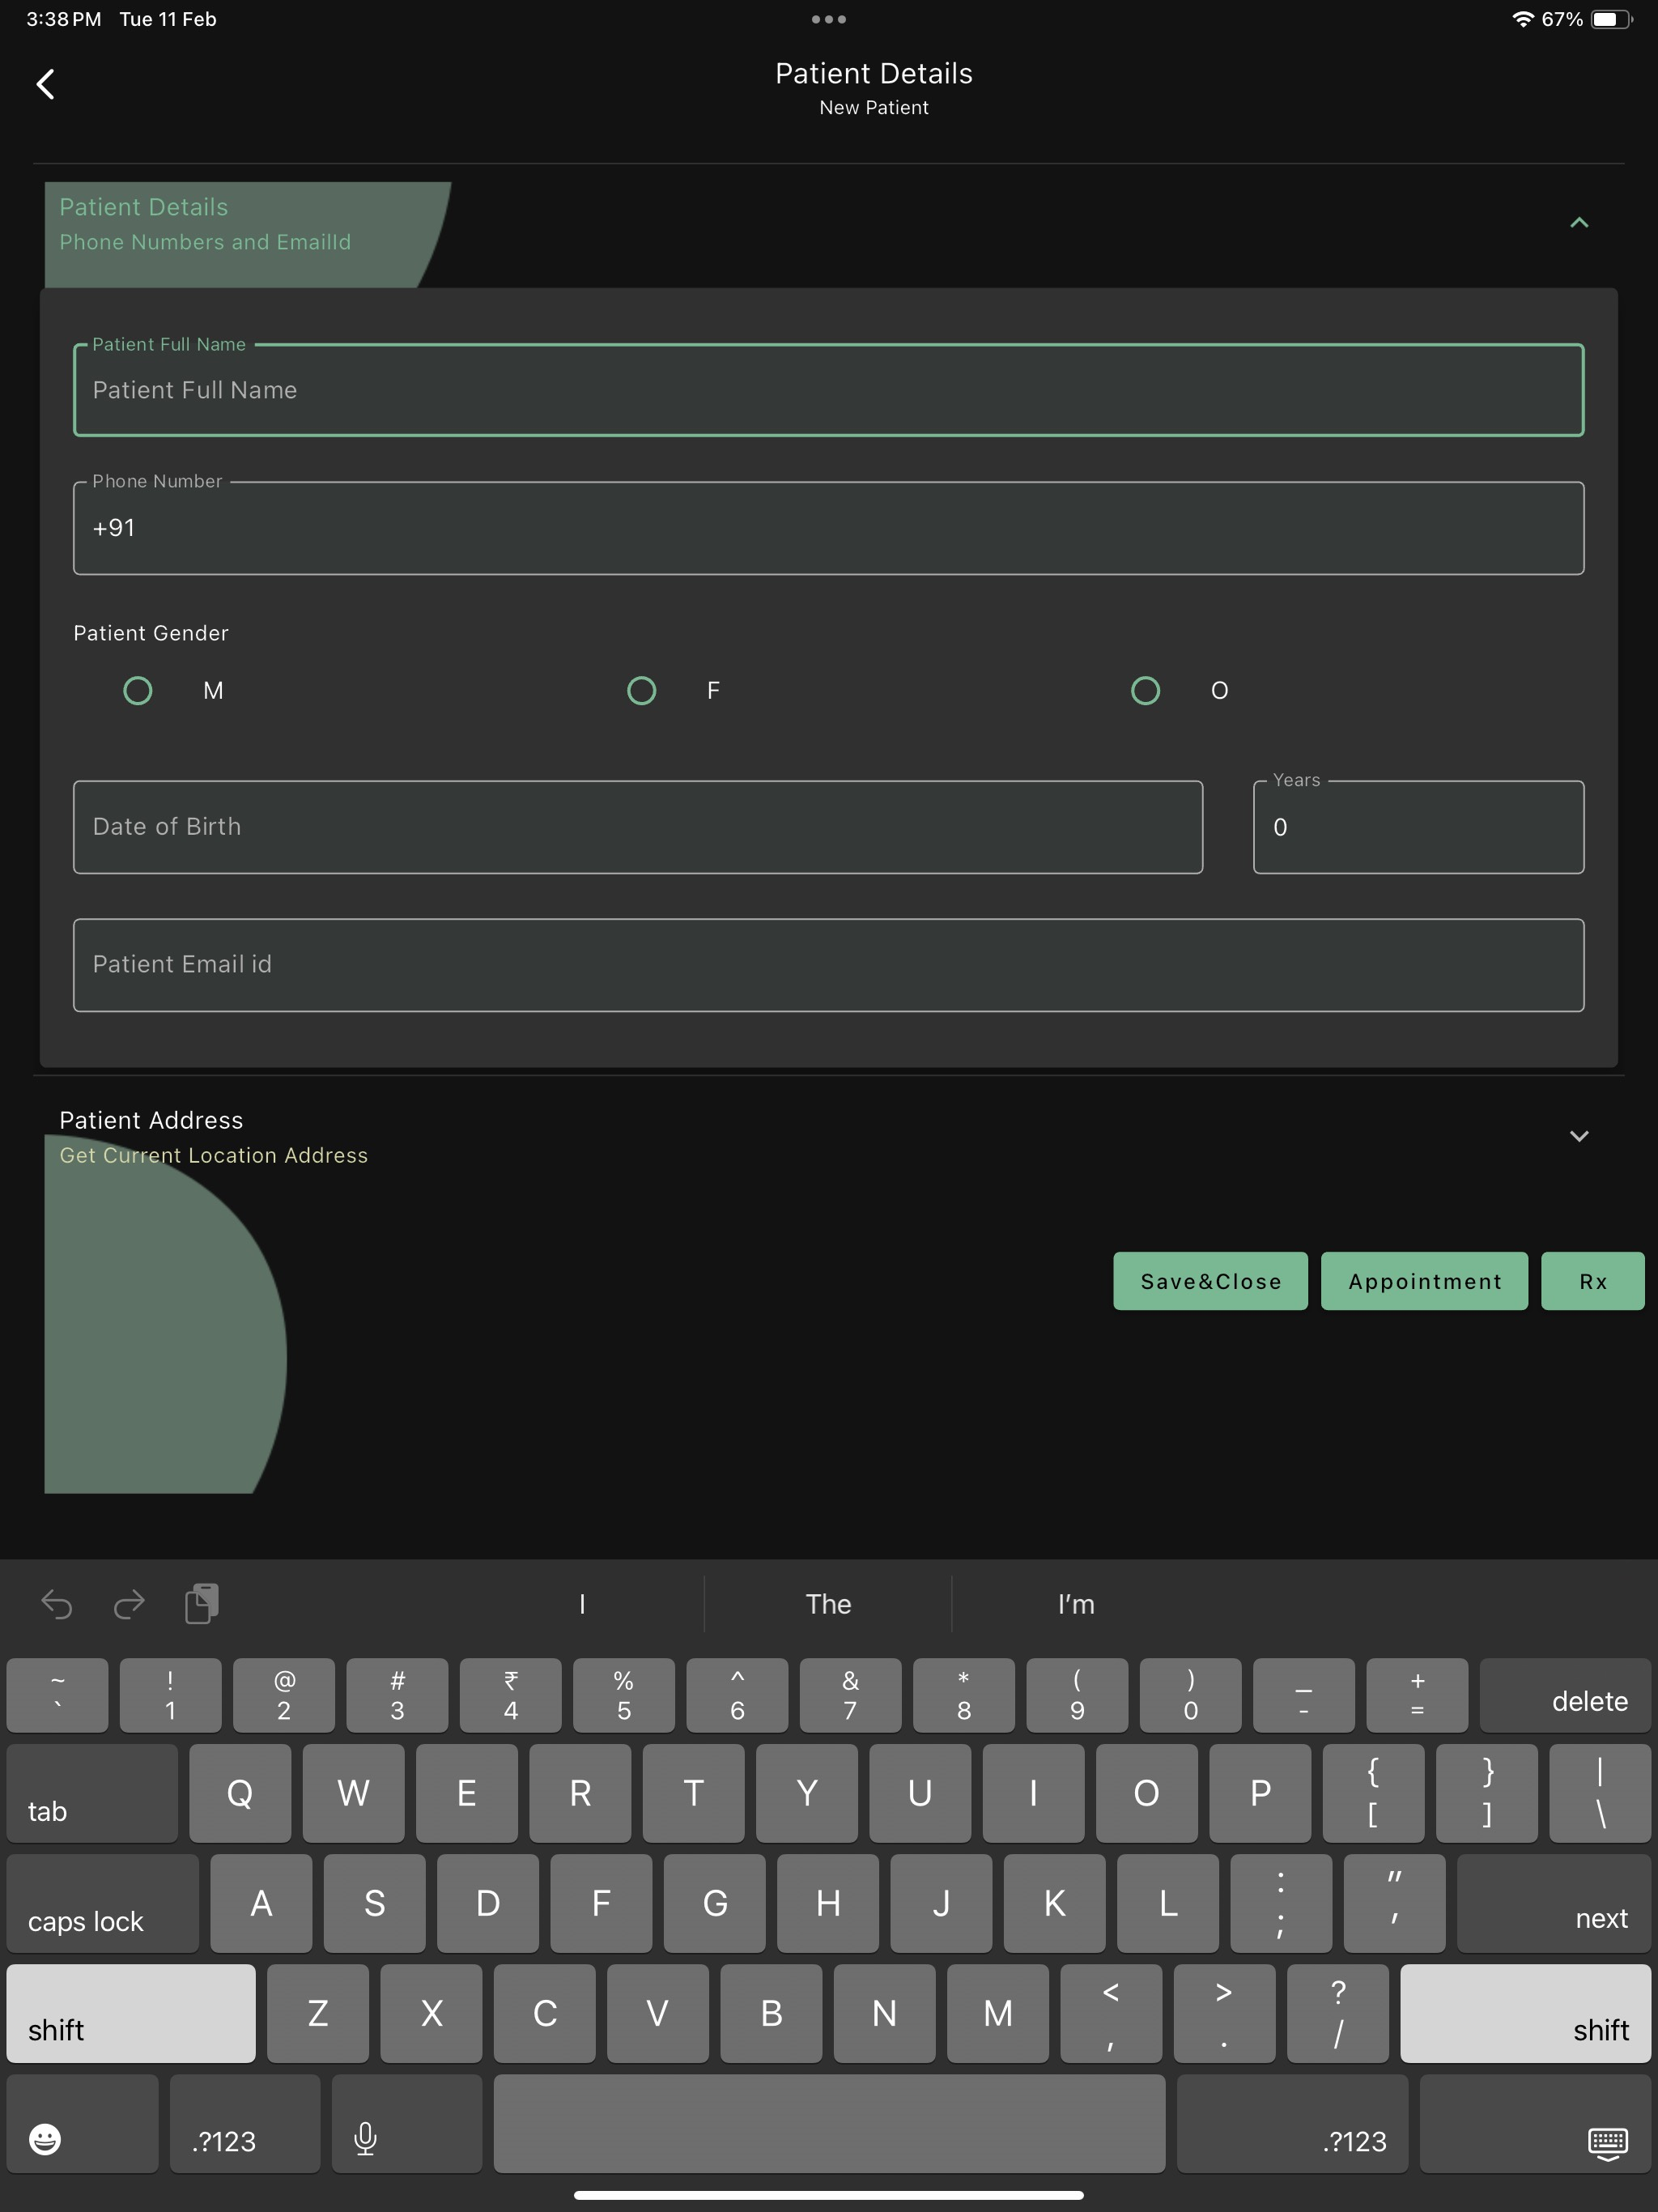The image size is (1658, 2212).
Task: Tap the backslash pipe key
Action: tap(1600, 1794)
